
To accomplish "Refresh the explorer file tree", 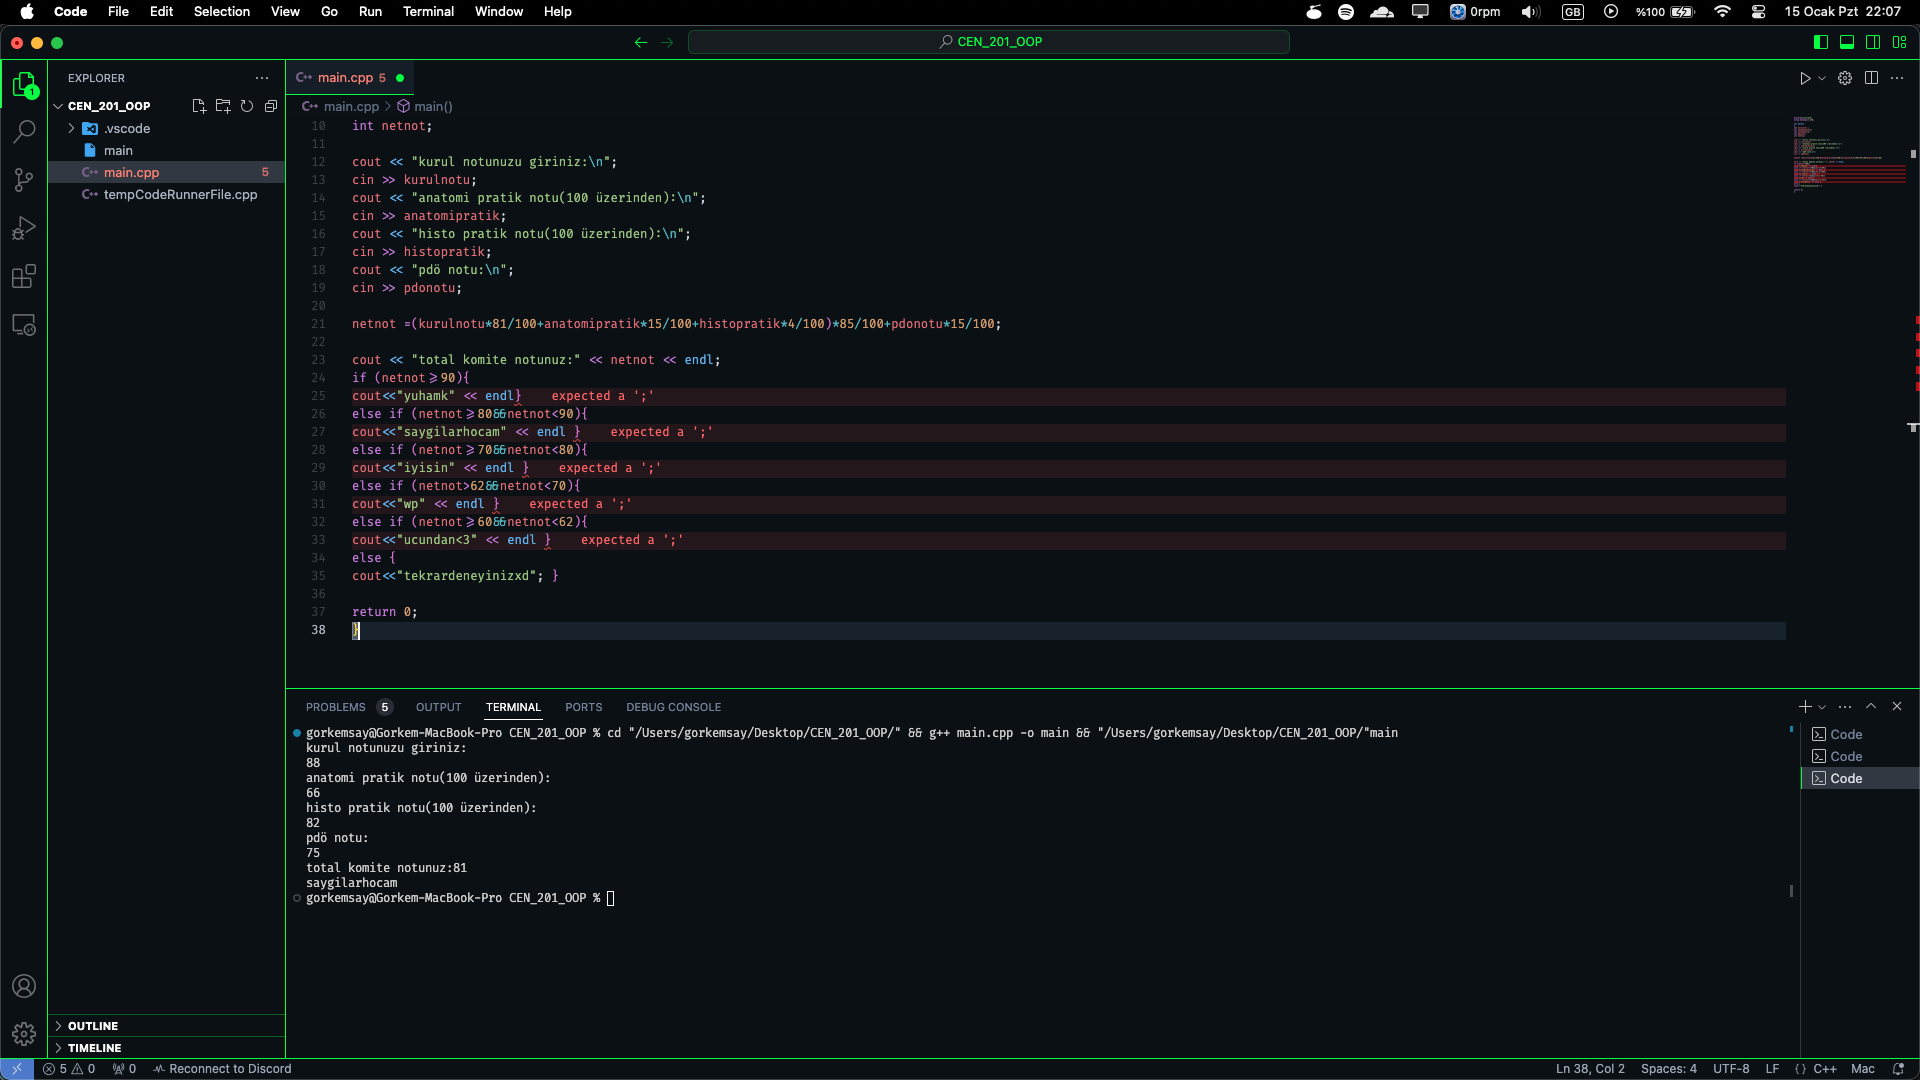I will coord(246,106).
